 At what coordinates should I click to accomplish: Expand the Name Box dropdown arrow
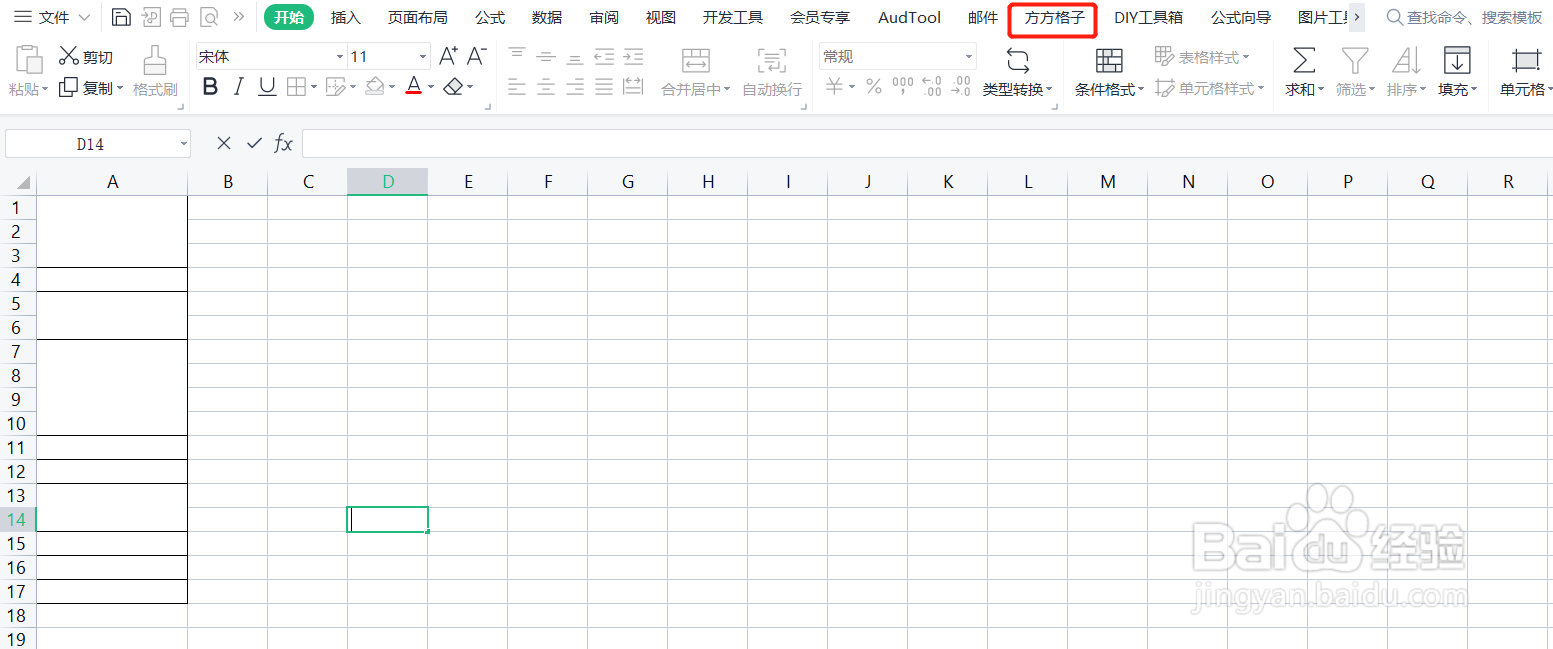point(184,144)
